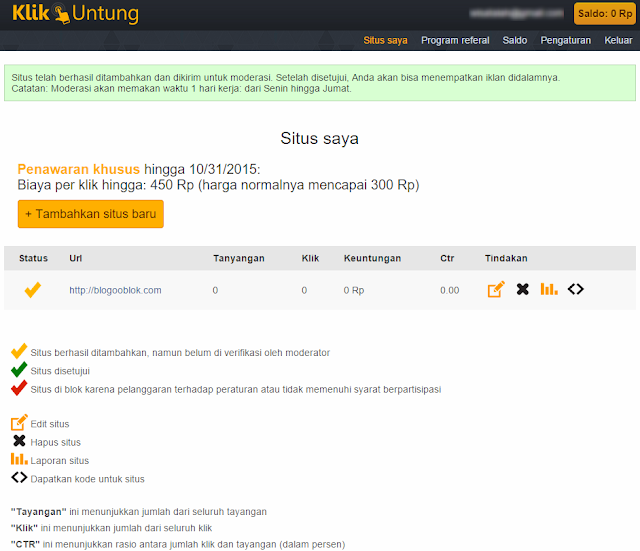This screenshot has width=640, height=551.
Task: Click the Klik column header
Action: pos(310,258)
